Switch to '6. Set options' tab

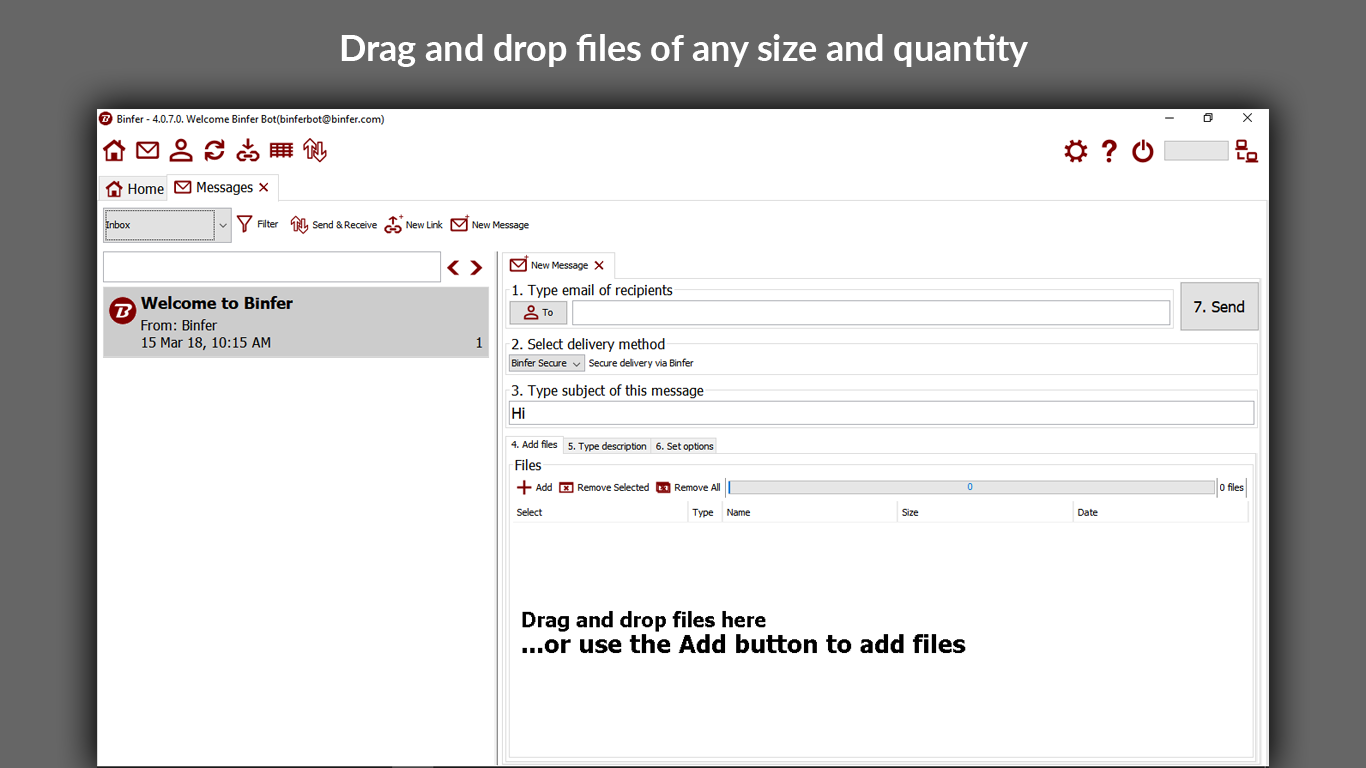[x=684, y=446]
